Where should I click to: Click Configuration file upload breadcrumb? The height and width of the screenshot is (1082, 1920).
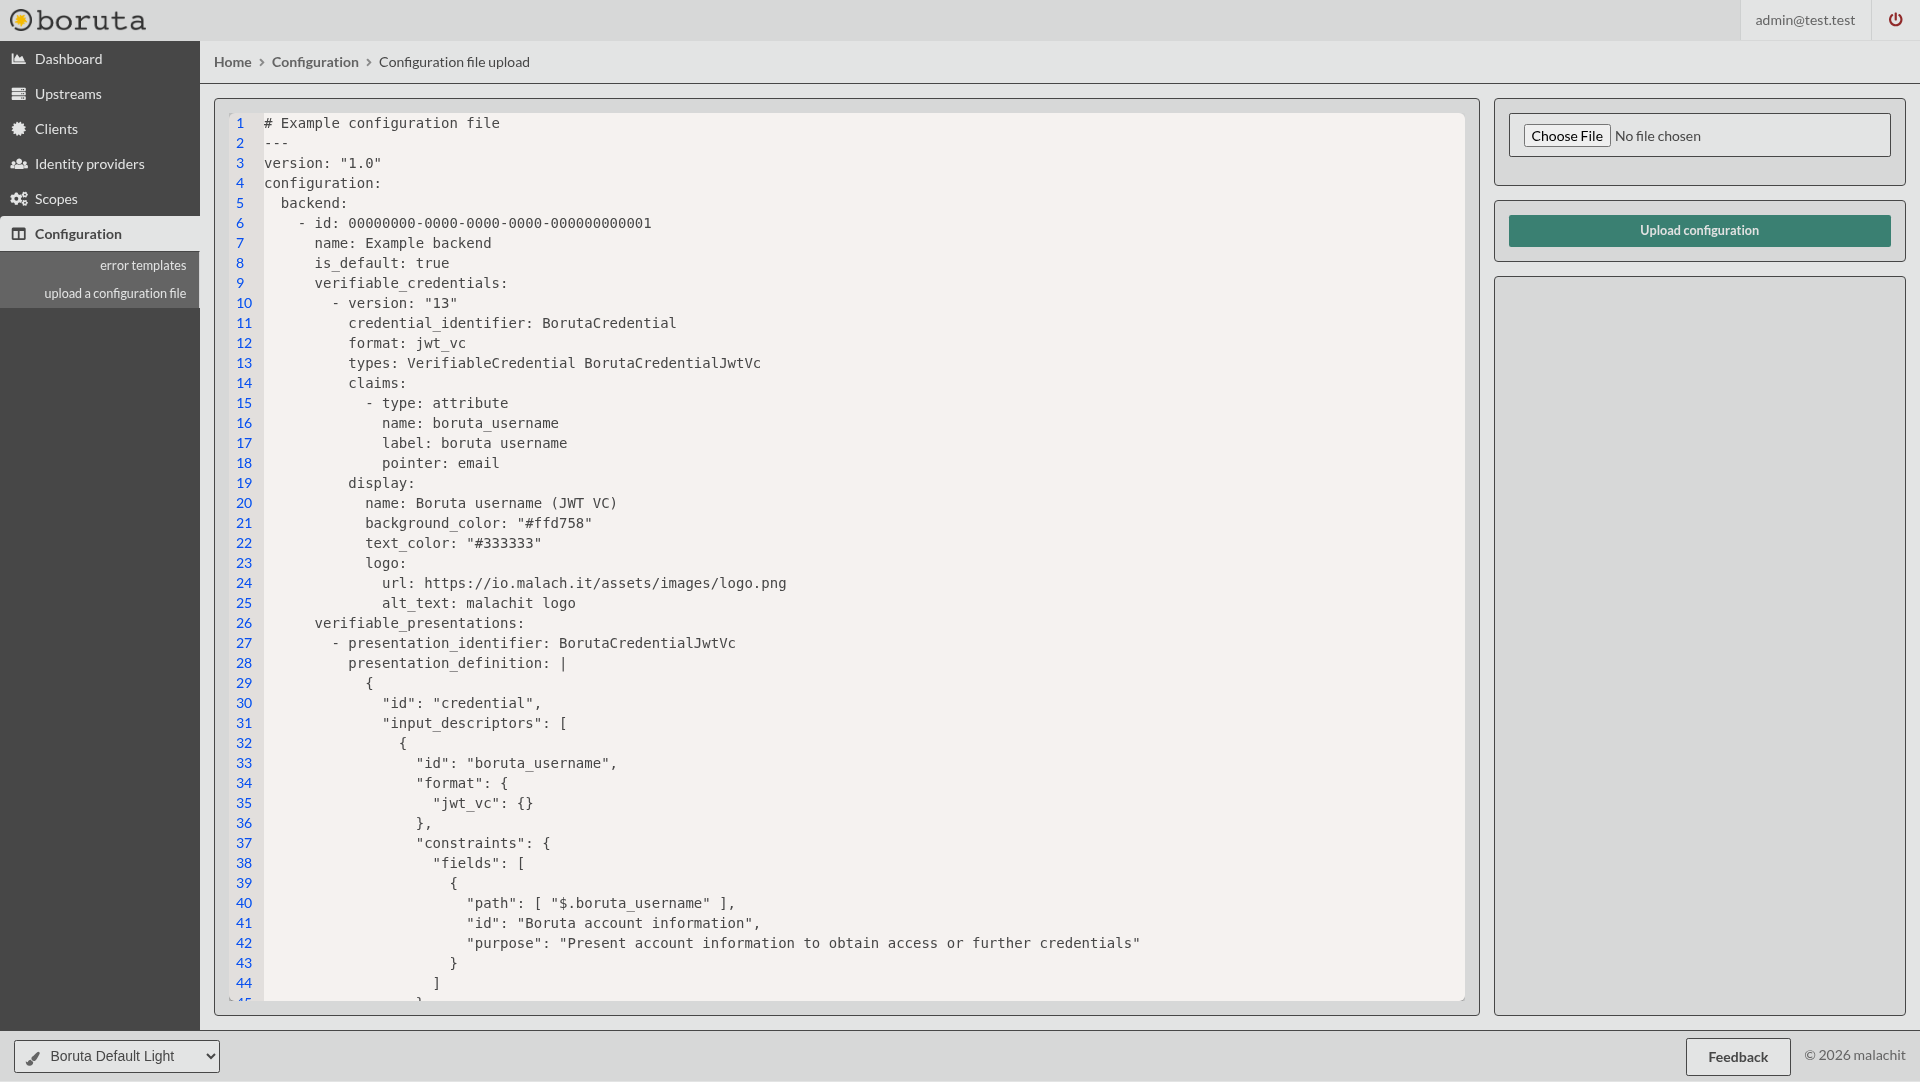[454, 62]
